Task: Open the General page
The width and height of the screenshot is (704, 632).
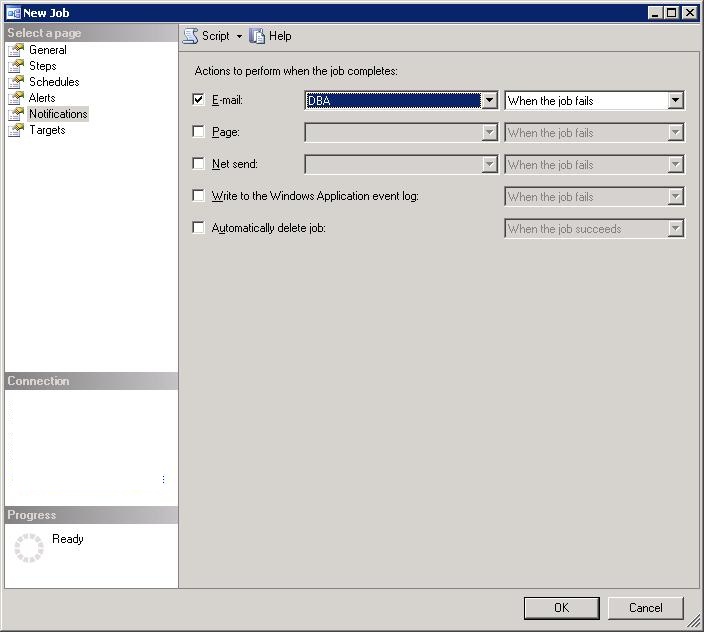Action: coord(48,50)
